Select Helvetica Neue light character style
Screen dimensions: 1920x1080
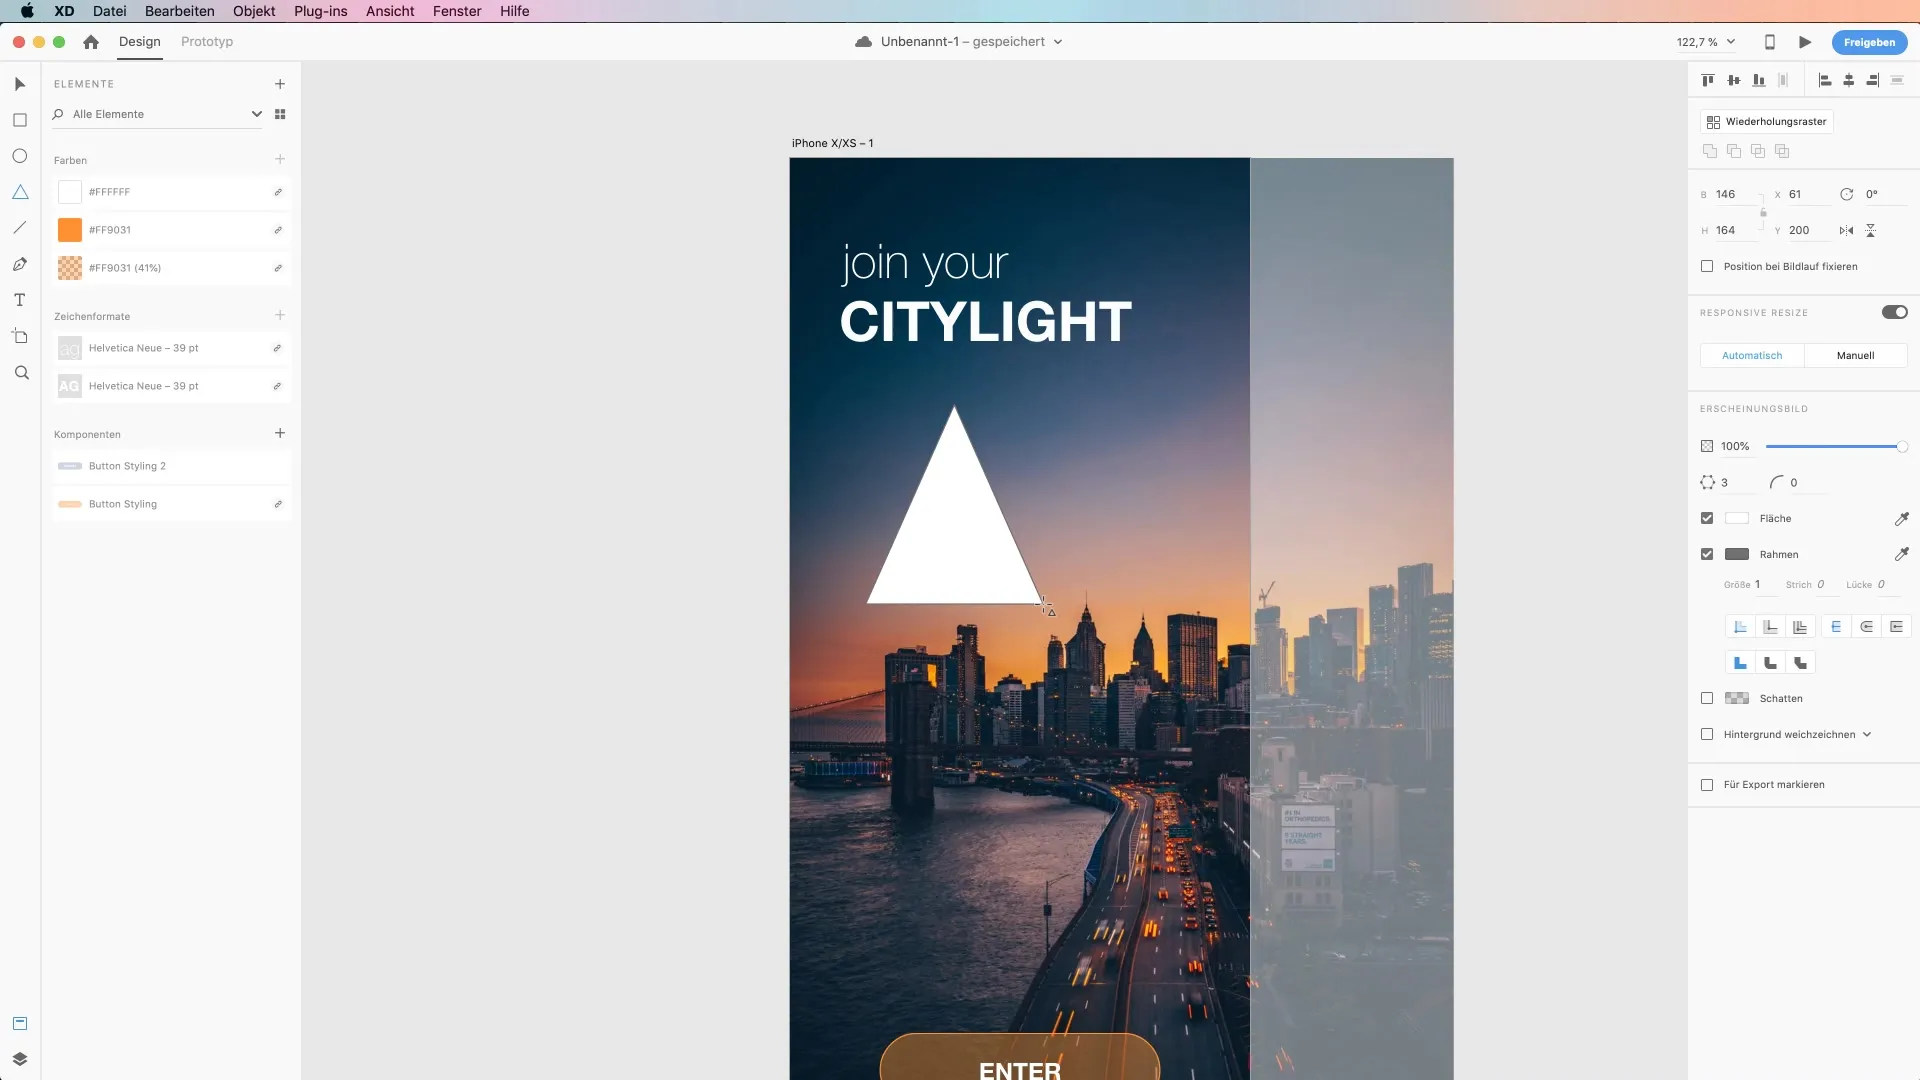[171, 348]
